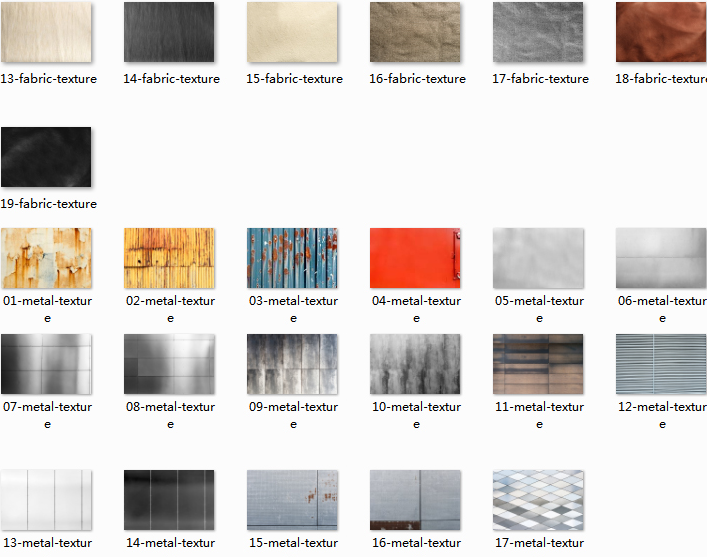Click the 15-metal-texture file with rust spots
Image resolution: width=707 pixels, height=557 pixels.
pyautogui.click(x=292, y=500)
